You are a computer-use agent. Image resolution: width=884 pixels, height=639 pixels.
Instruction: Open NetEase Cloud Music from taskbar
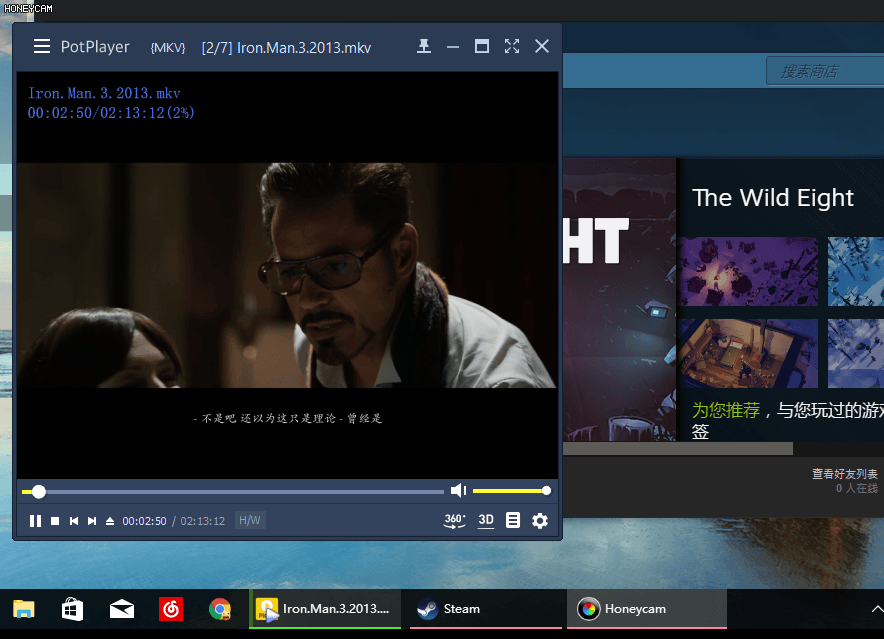(x=171, y=609)
